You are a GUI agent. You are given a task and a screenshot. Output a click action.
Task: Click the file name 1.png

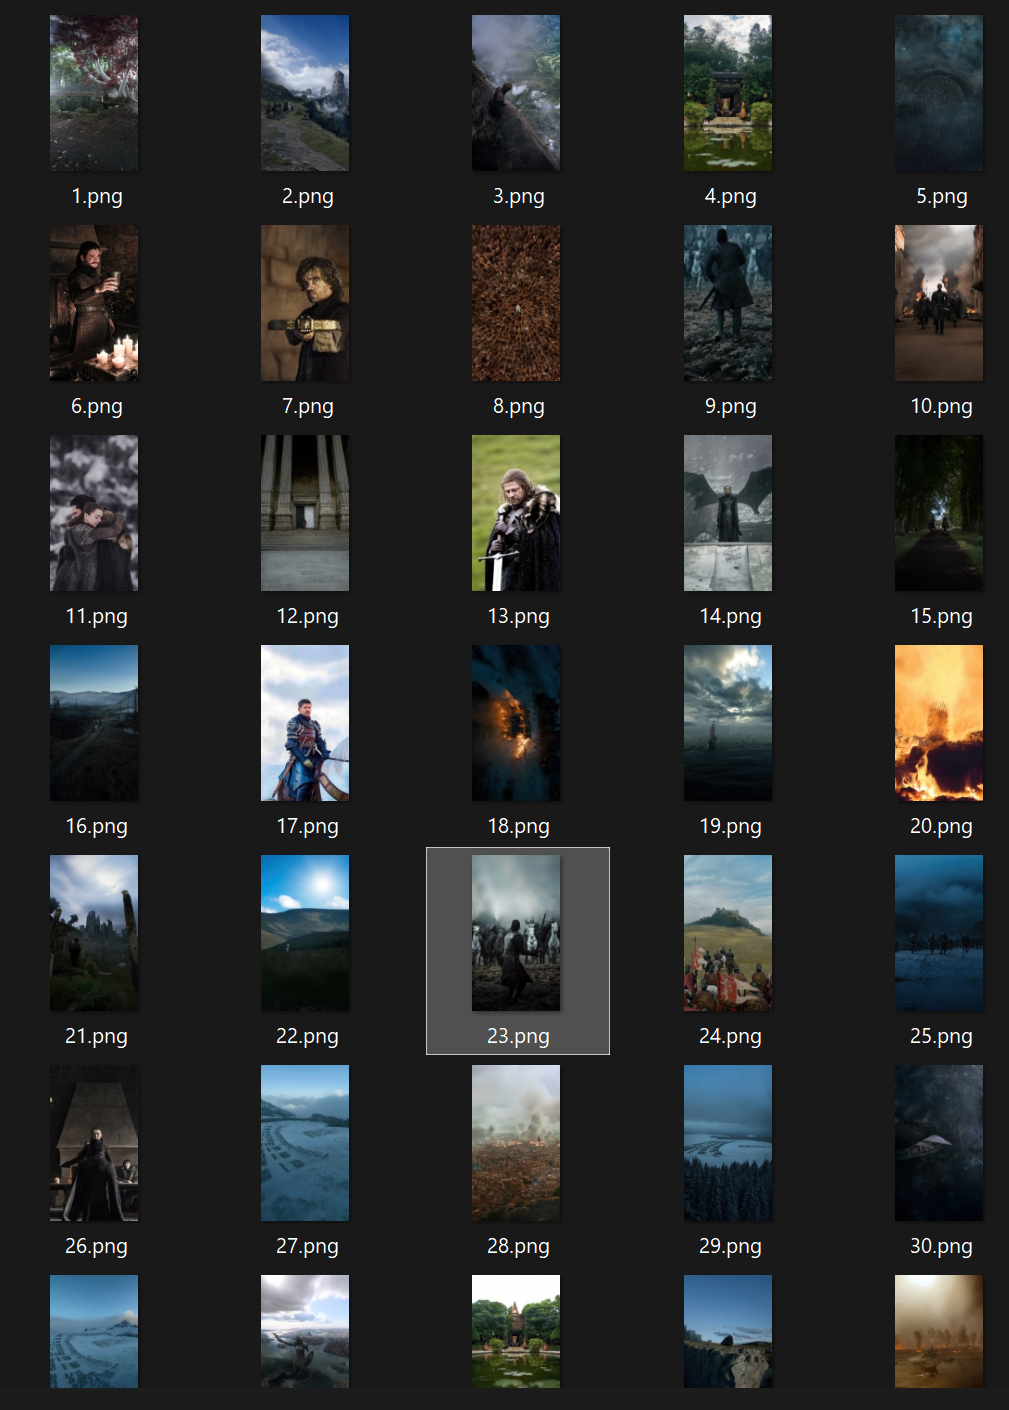(x=97, y=197)
